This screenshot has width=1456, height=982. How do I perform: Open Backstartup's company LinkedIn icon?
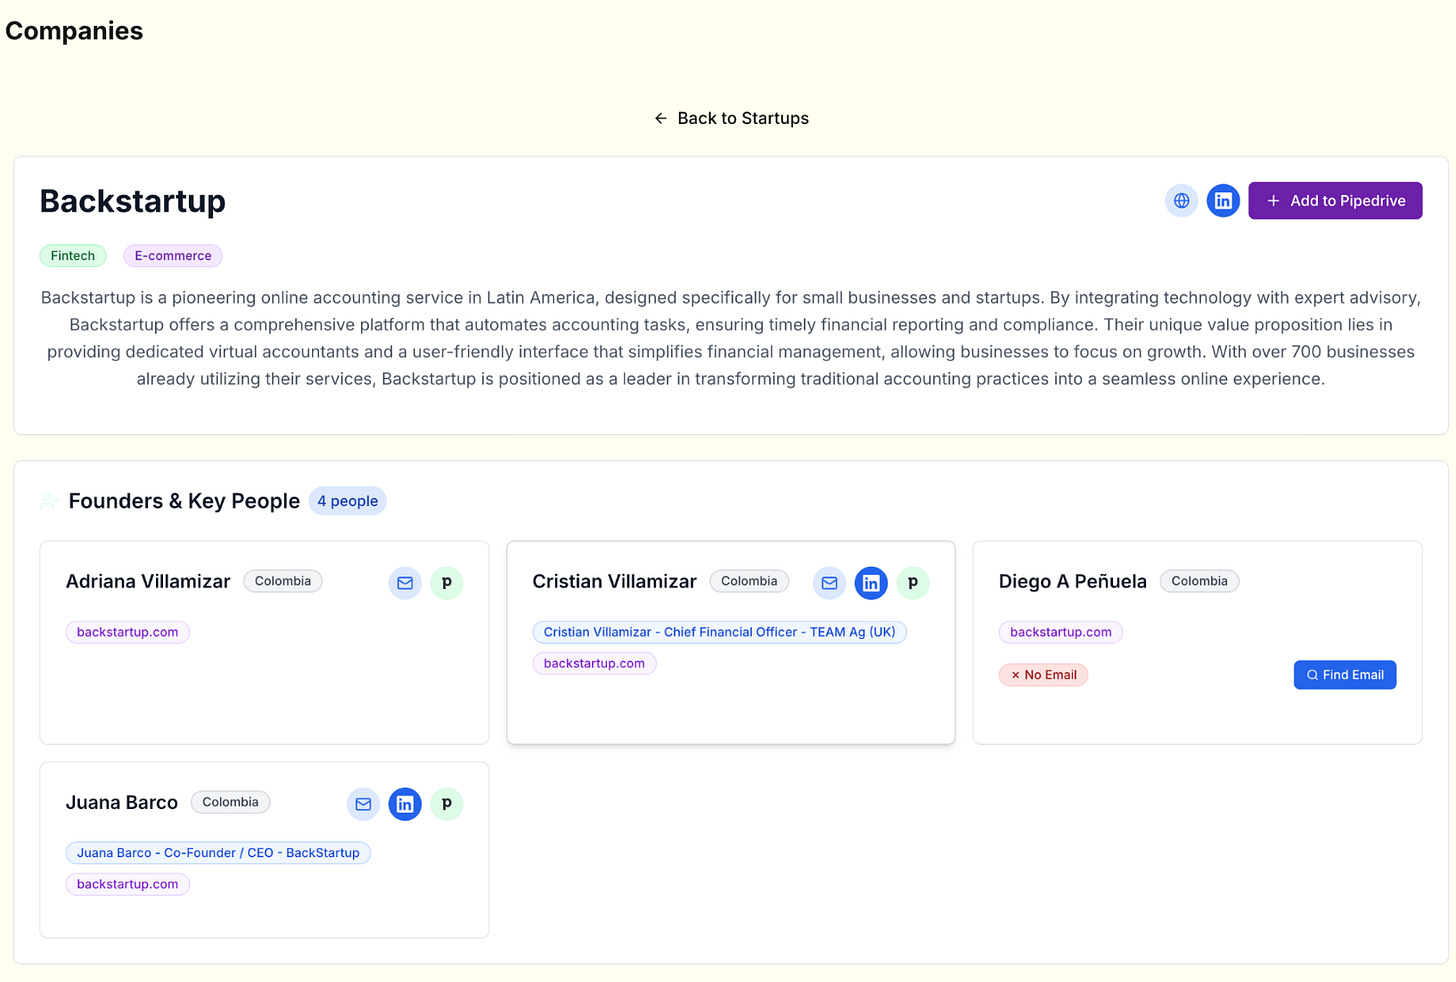(x=1223, y=201)
